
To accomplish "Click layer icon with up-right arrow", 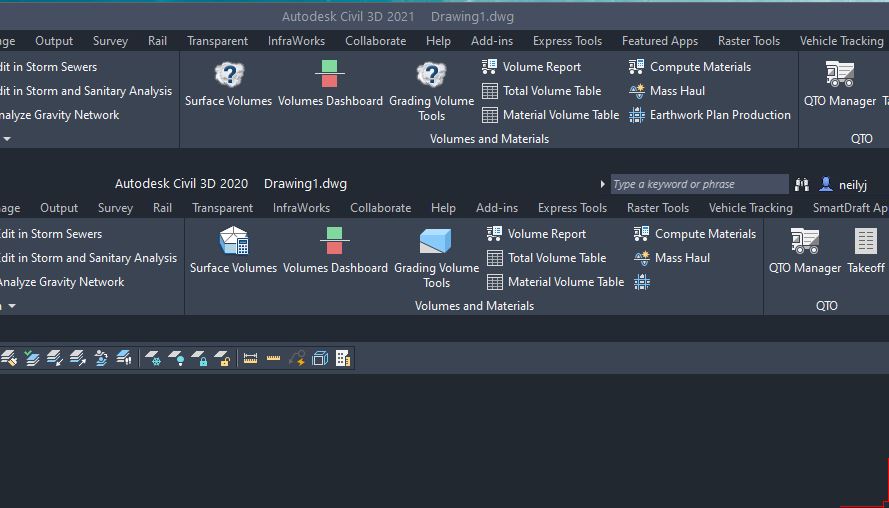I will [77, 358].
